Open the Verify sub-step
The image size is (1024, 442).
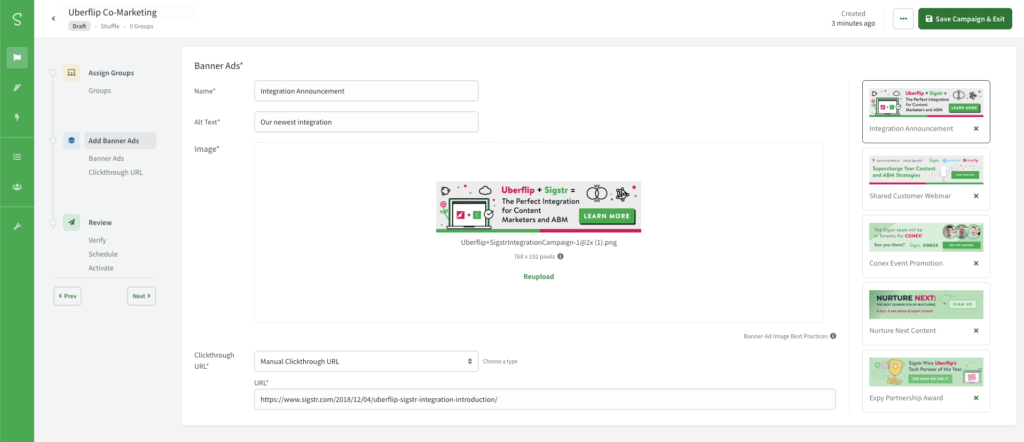(97, 240)
